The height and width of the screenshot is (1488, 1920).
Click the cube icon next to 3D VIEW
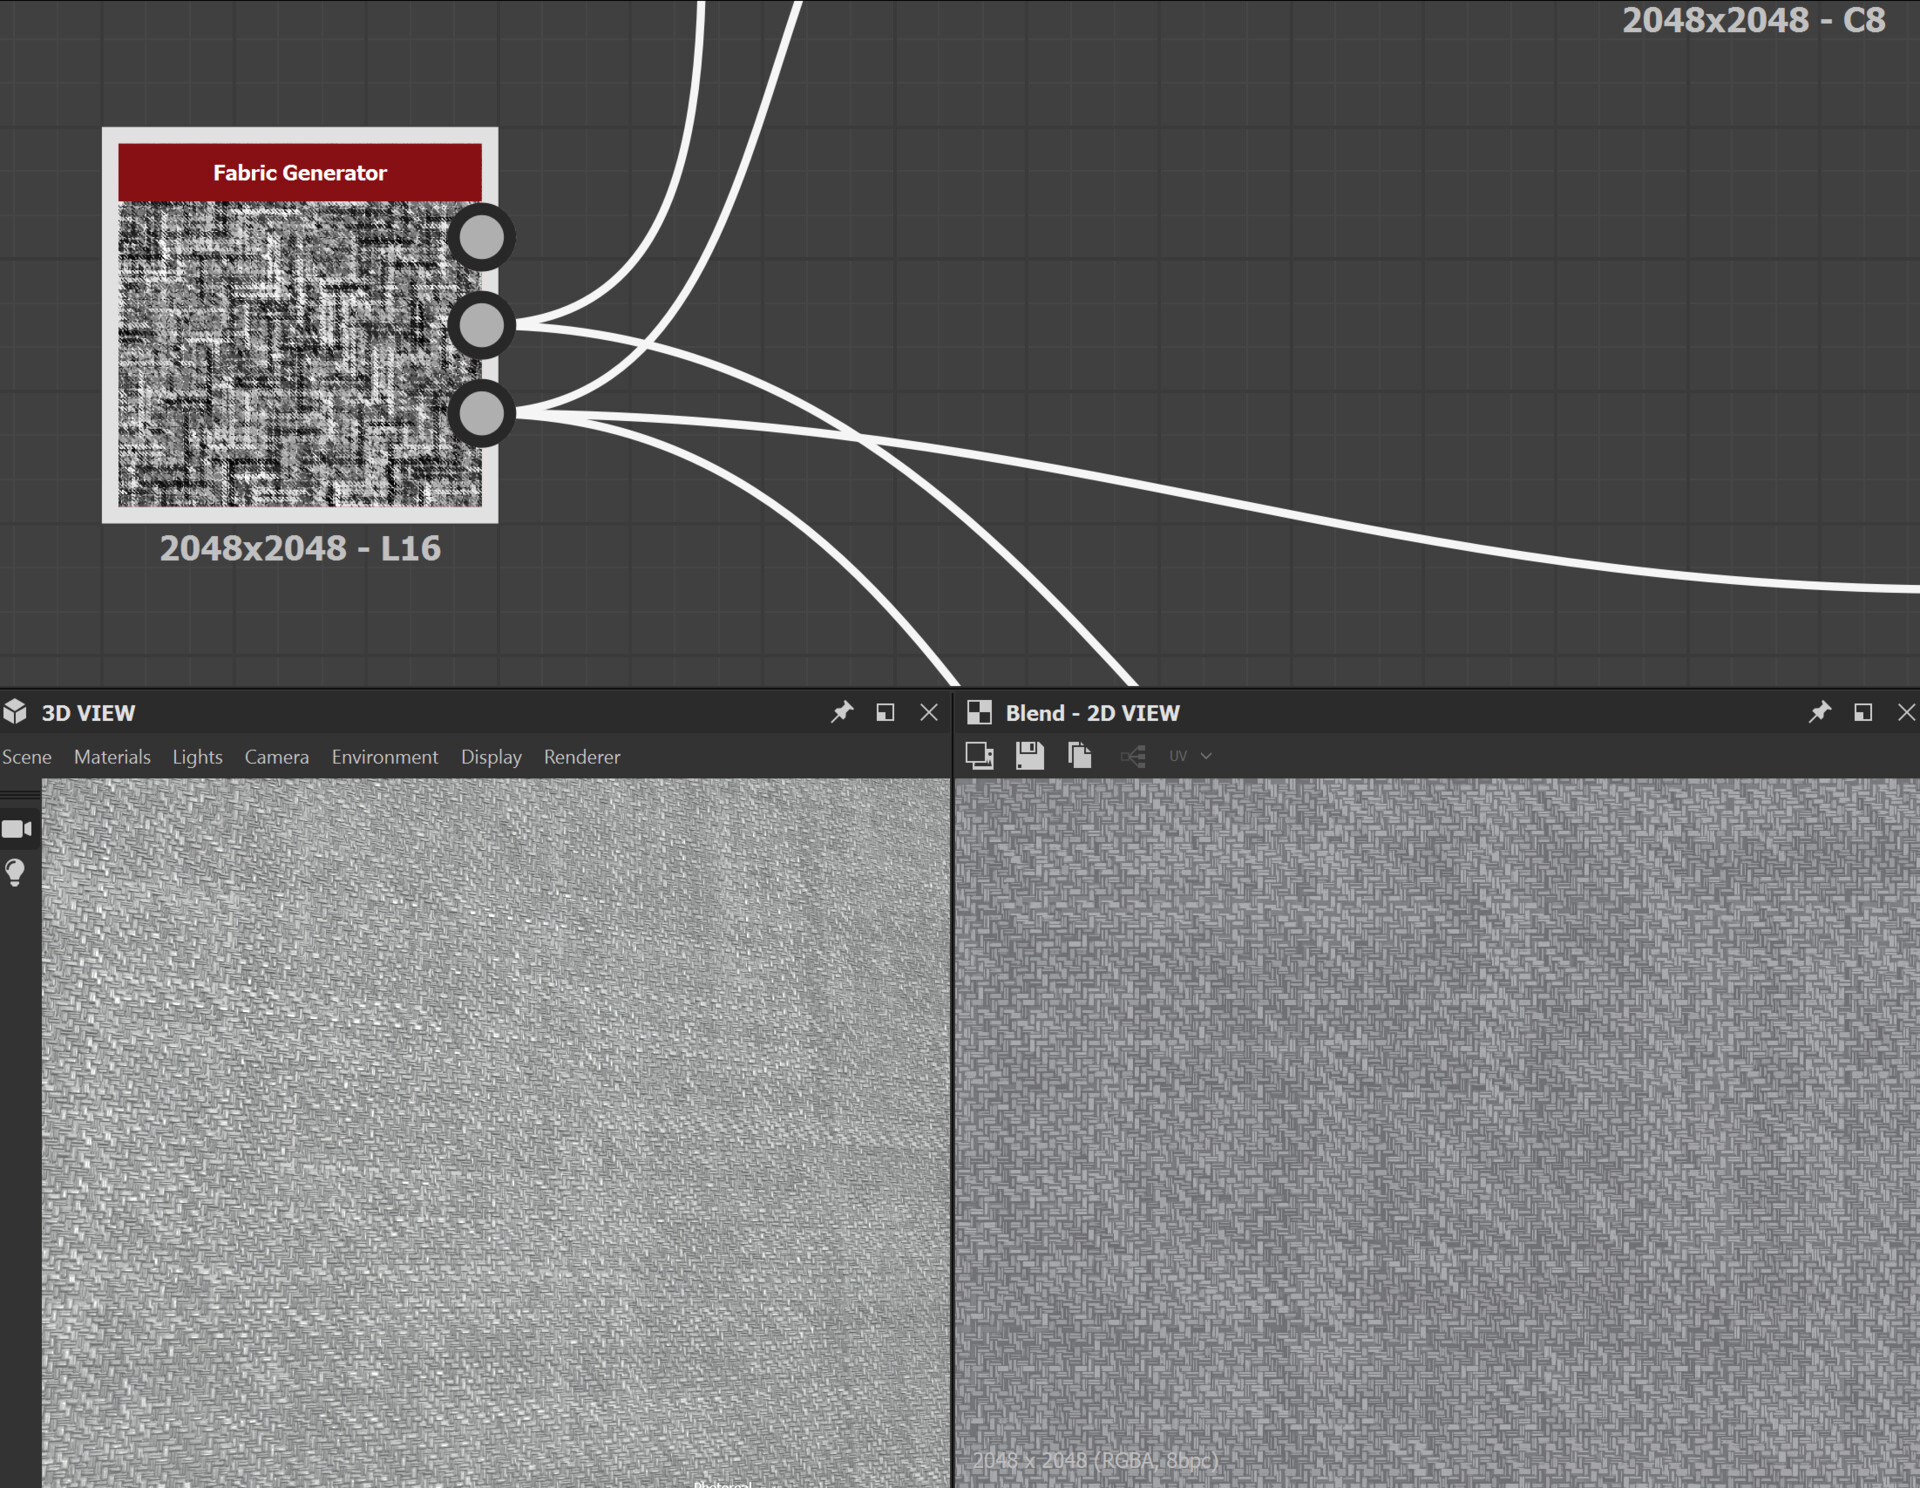point(15,712)
